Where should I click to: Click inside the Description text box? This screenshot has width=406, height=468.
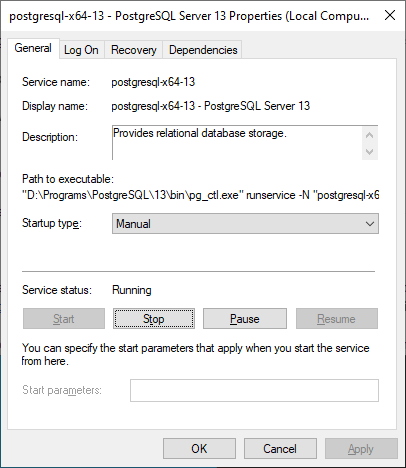(237, 143)
